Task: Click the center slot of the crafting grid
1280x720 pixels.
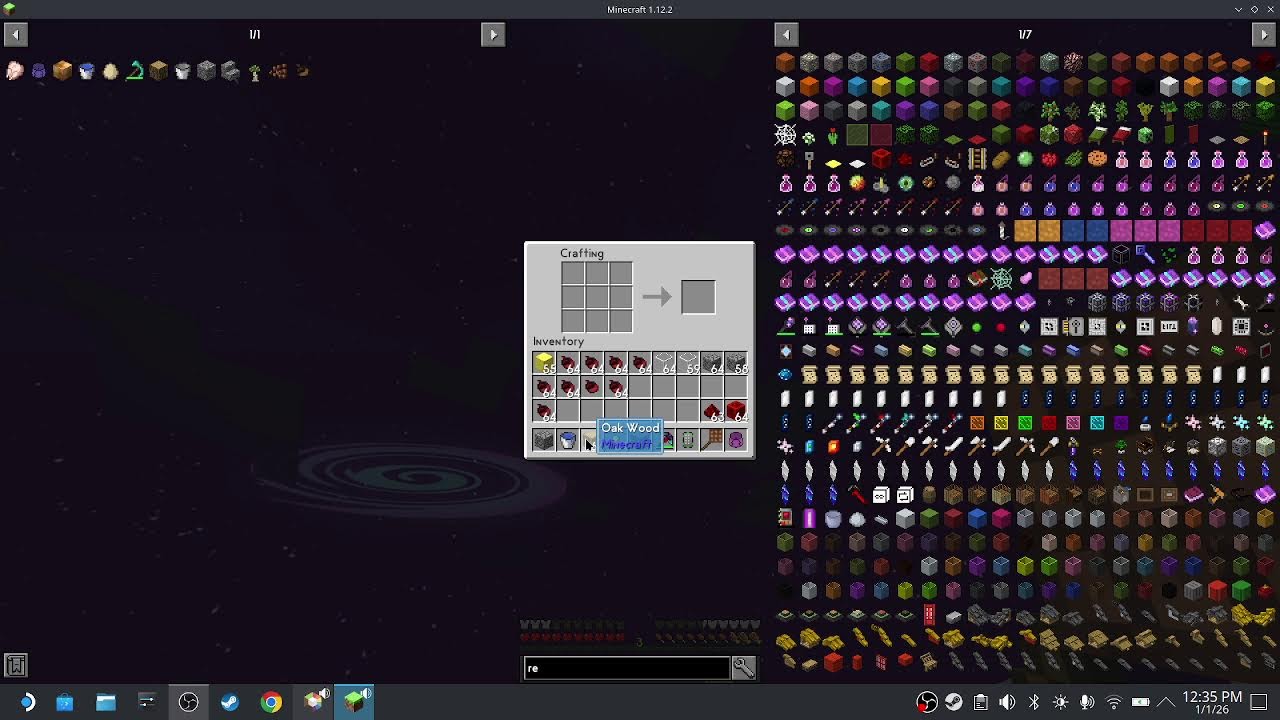Action: tap(597, 297)
